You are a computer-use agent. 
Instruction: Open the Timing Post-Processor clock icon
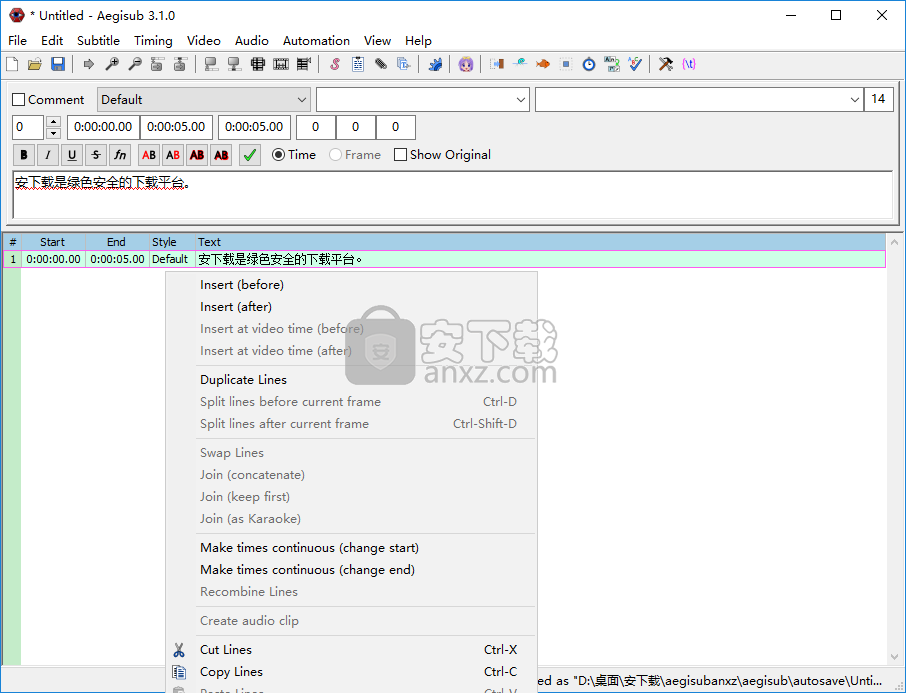click(x=589, y=64)
